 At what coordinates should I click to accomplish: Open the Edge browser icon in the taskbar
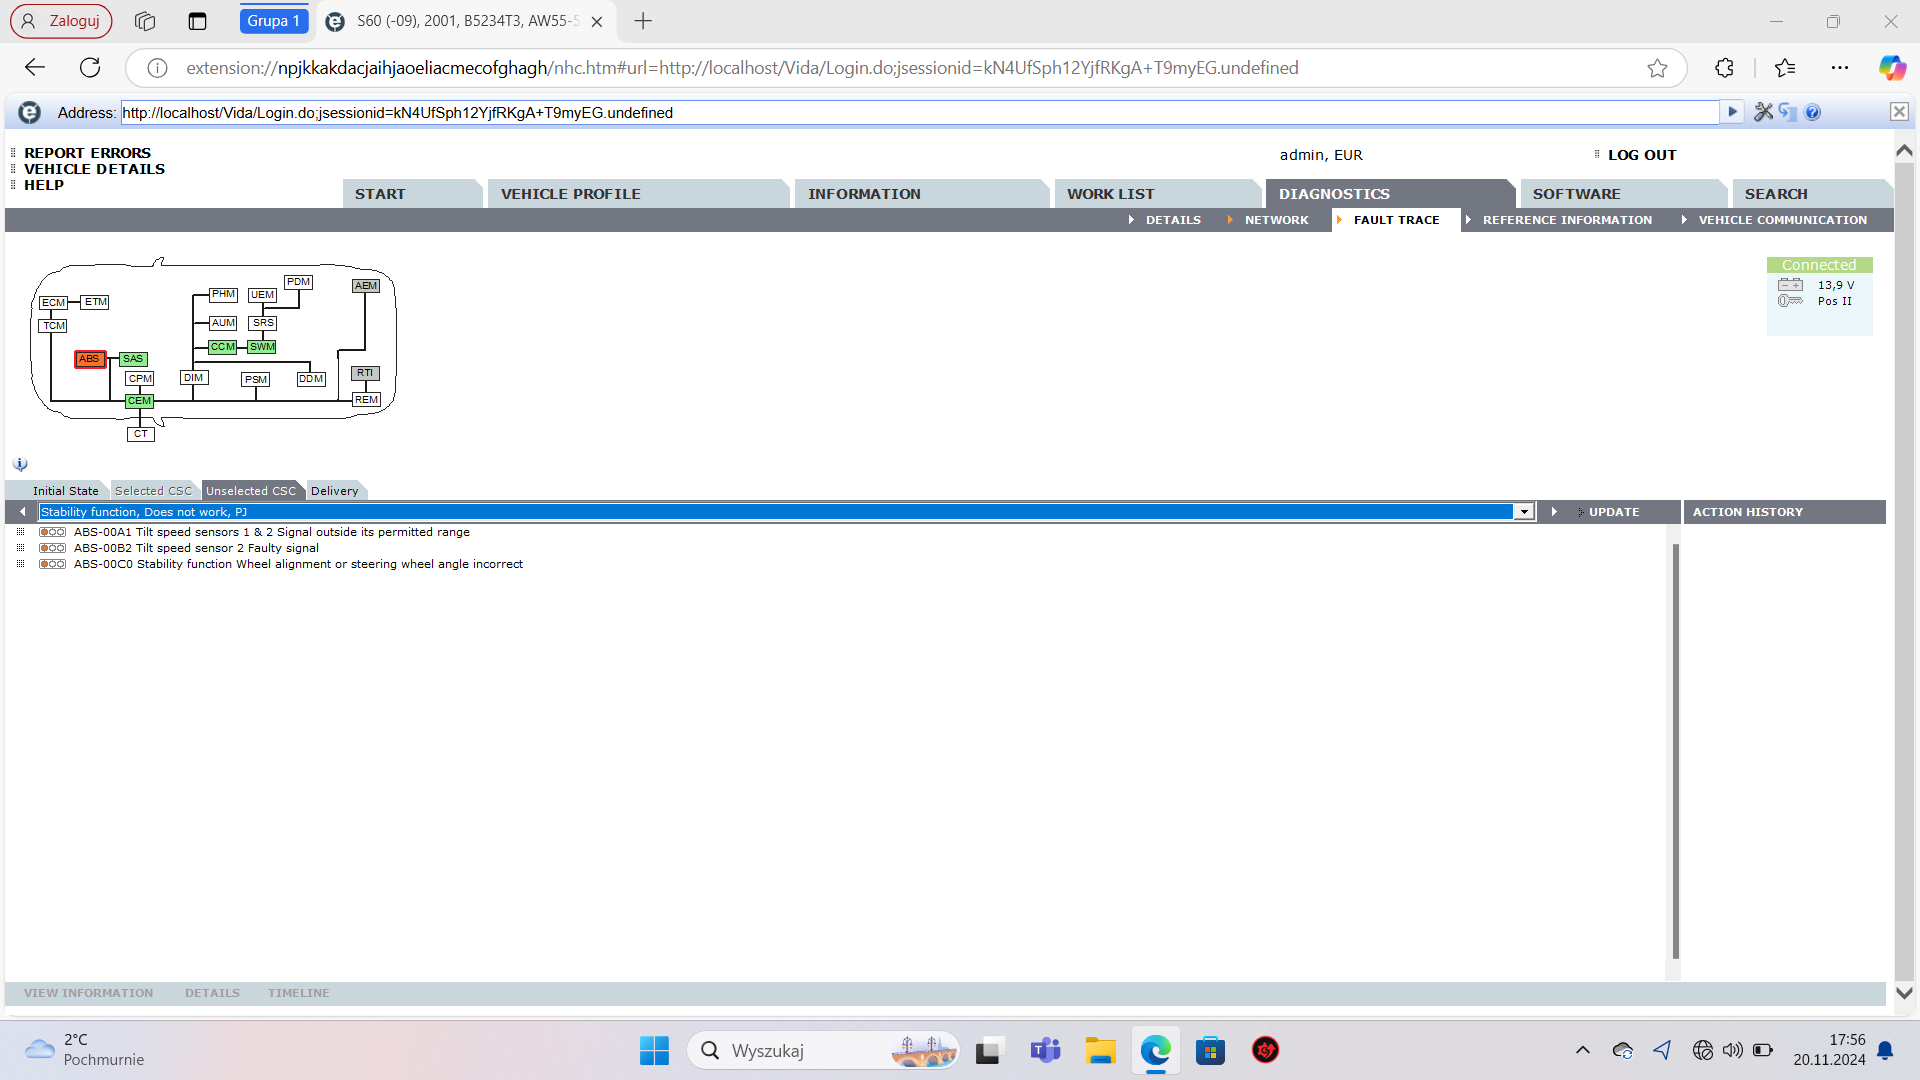pyautogui.click(x=1155, y=1050)
